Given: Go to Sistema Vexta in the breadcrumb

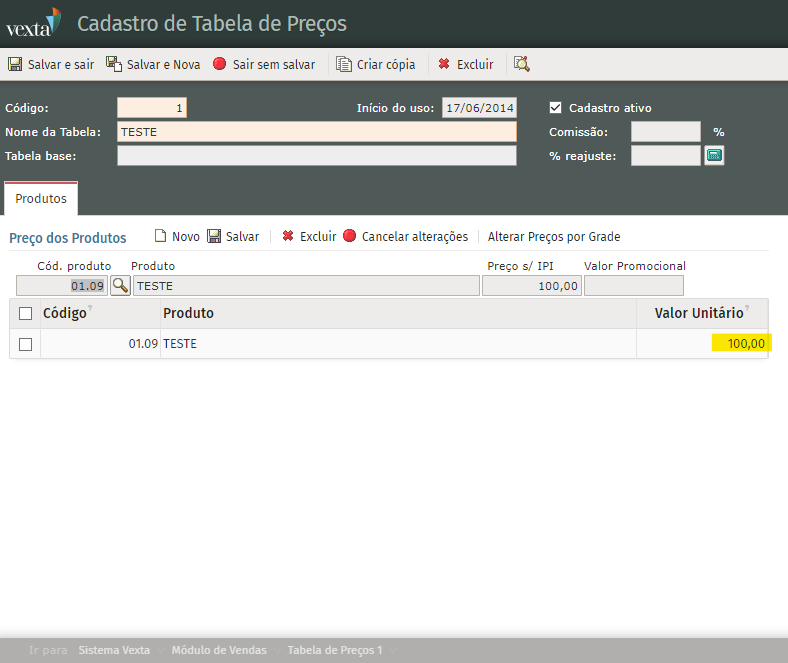Looking at the screenshot, I should click(x=114, y=650).
